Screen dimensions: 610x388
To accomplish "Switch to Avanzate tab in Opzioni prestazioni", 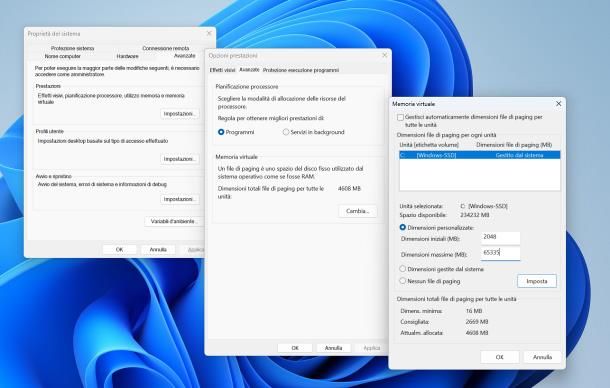I will click(x=249, y=70).
